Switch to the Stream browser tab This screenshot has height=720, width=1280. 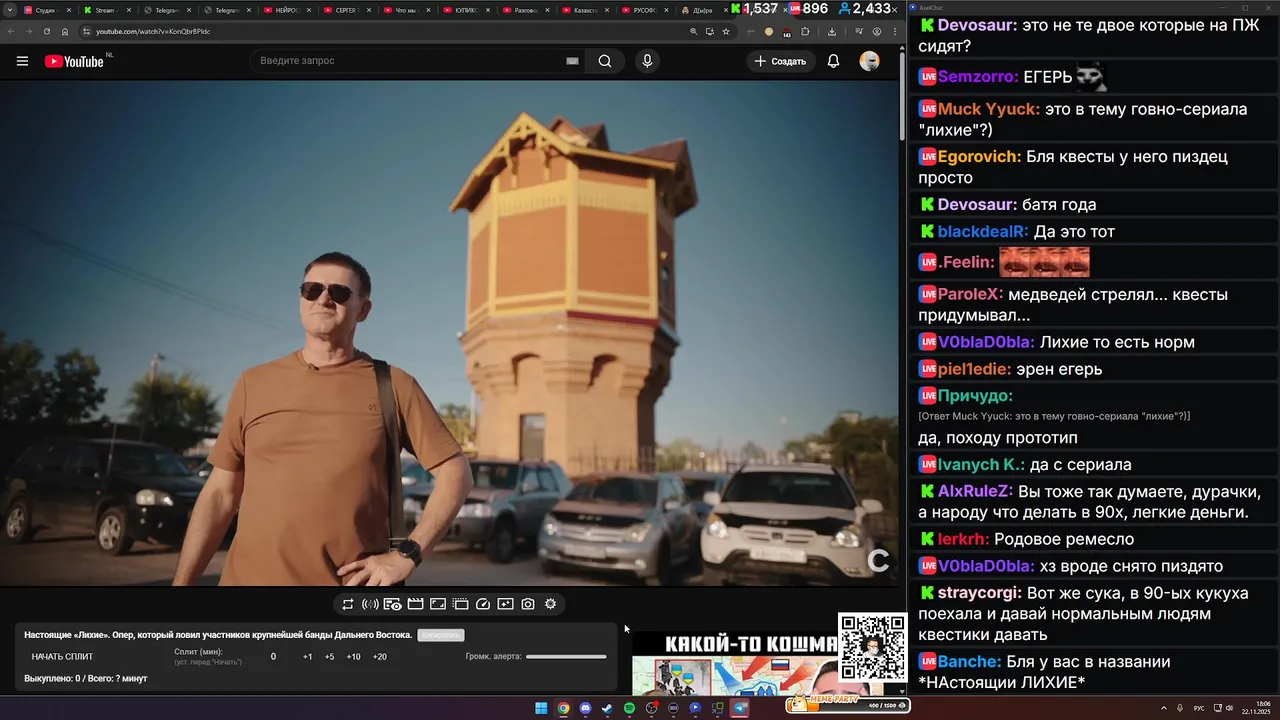(106, 10)
